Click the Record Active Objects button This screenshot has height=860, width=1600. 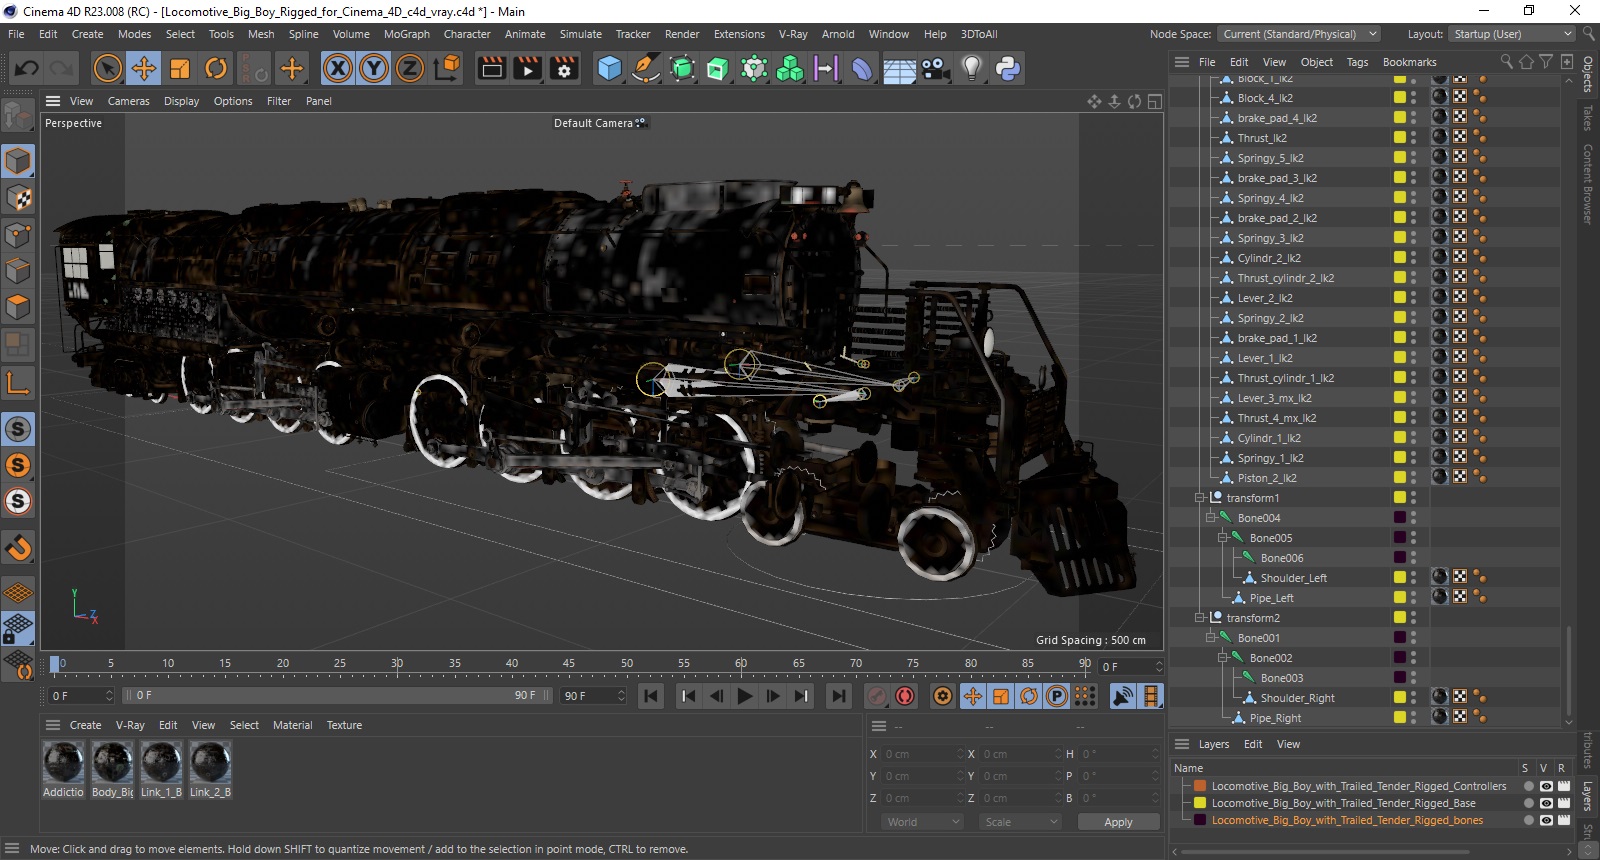pos(877,696)
